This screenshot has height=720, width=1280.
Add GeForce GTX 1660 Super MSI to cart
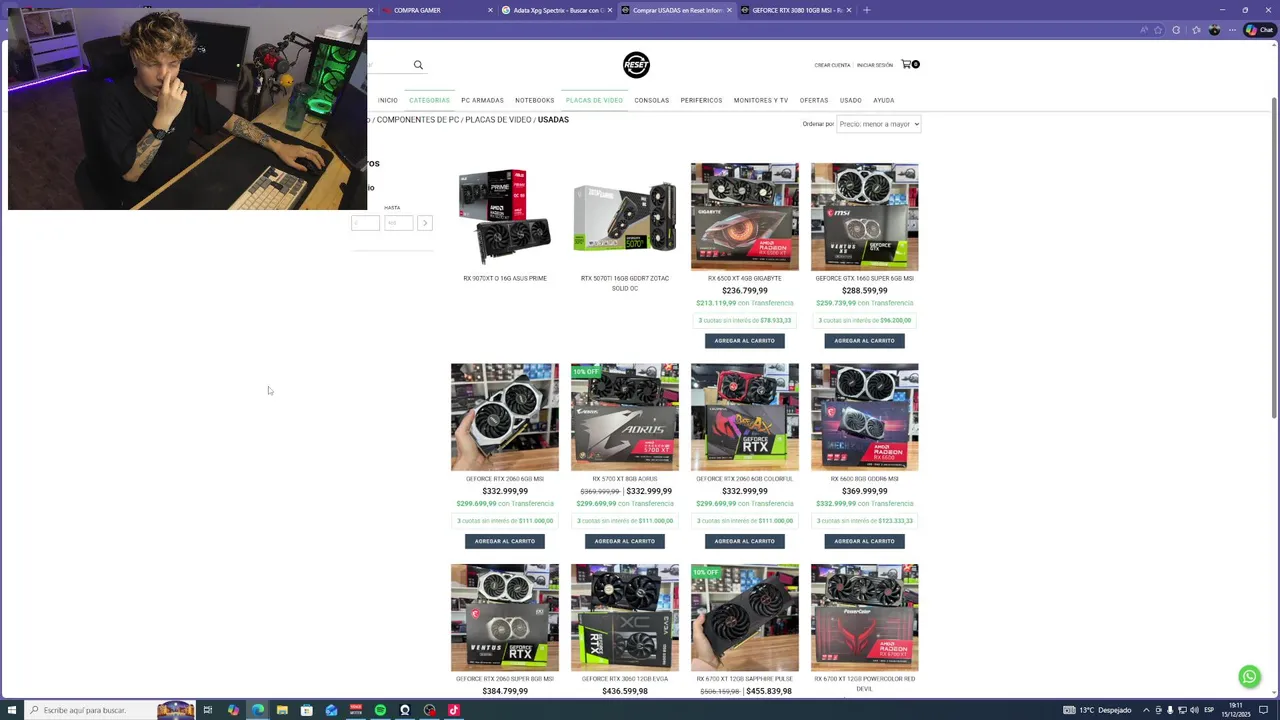pos(865,341)
